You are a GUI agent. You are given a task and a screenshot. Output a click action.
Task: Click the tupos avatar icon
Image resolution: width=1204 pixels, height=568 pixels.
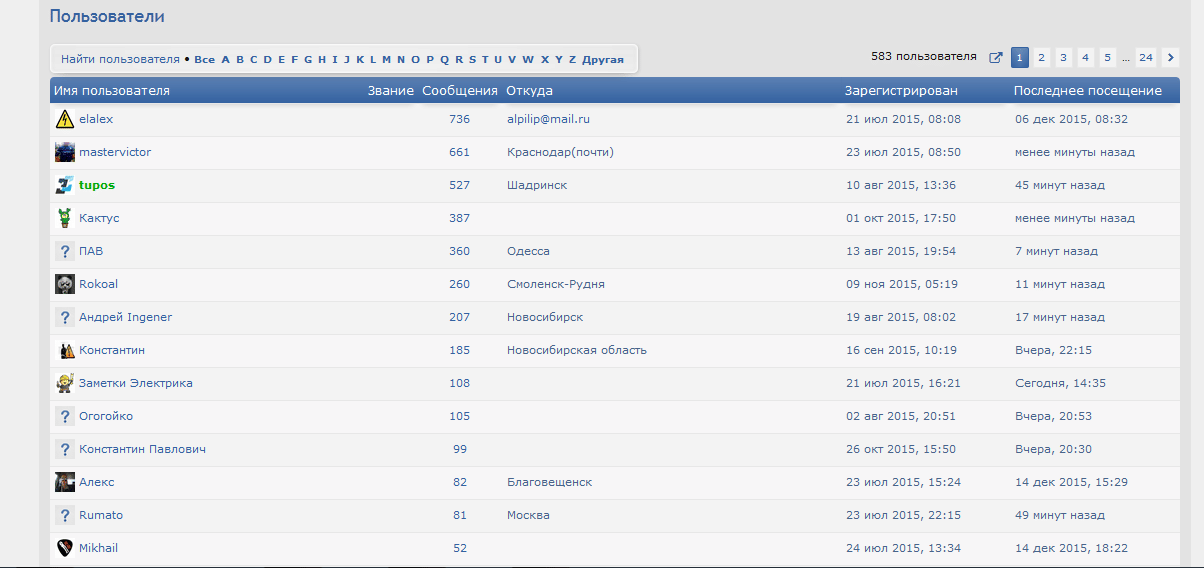point(65,186)
